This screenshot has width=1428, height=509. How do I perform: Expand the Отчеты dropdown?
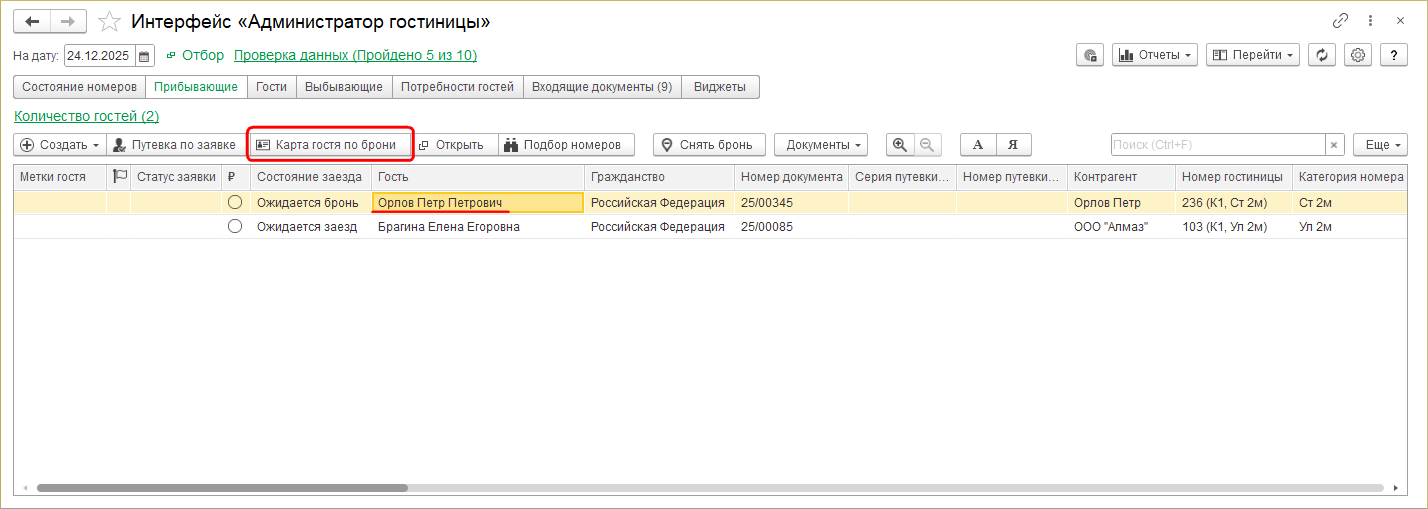coord(1155,55)
